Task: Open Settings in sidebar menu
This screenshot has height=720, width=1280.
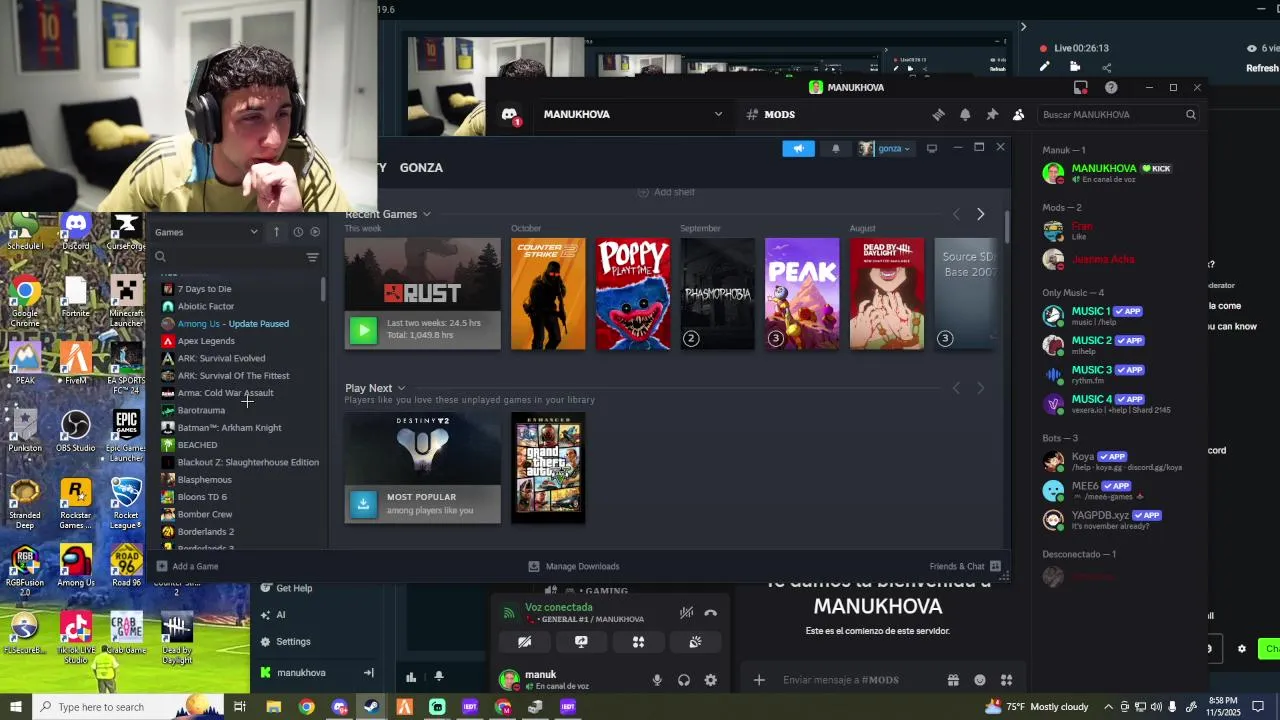Action: [285, 642]
